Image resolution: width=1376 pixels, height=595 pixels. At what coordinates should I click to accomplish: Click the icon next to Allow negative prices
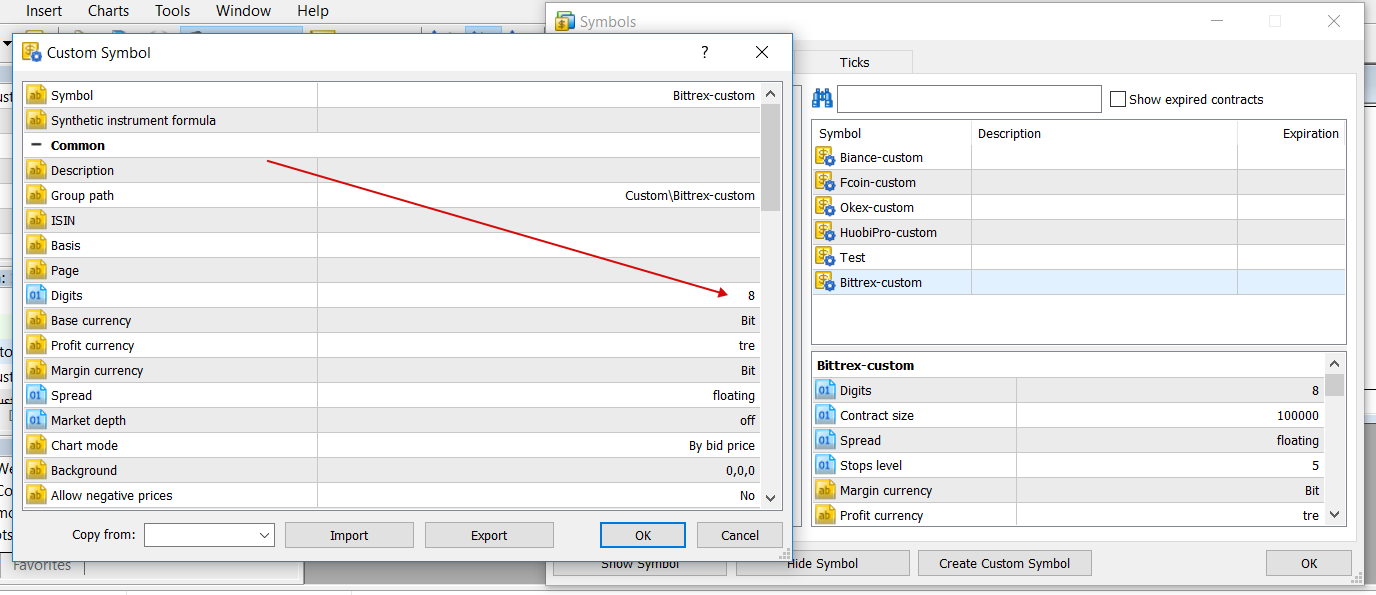[x=36, y=495]
